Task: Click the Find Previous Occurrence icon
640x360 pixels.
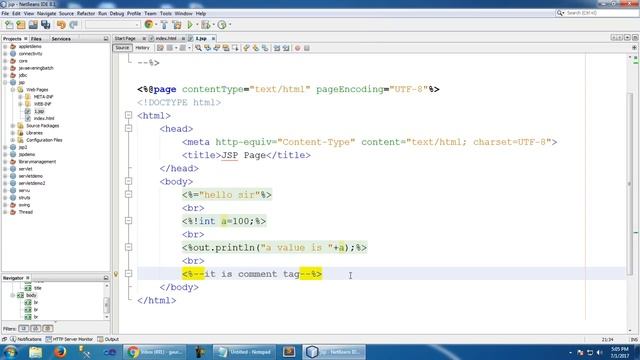Action: (x=207, y=48)
